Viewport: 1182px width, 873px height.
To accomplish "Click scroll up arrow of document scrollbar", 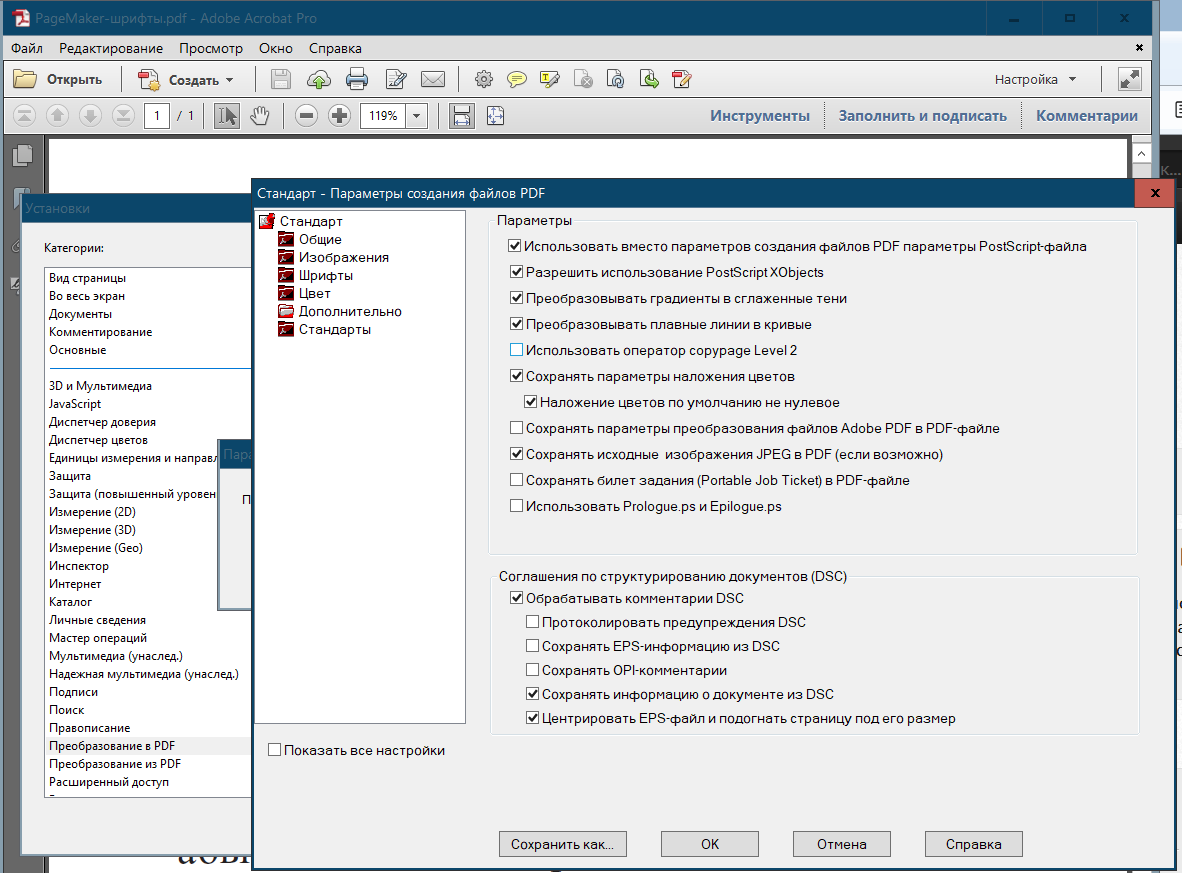I will click(1141, 153).
